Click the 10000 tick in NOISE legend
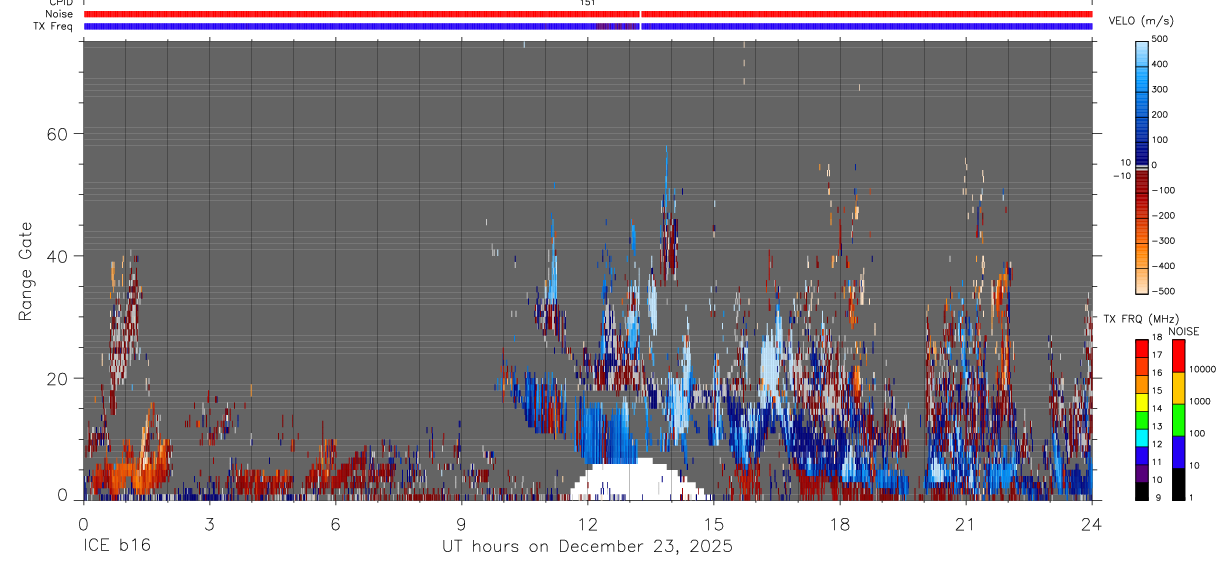 [x=1202, y=370]
